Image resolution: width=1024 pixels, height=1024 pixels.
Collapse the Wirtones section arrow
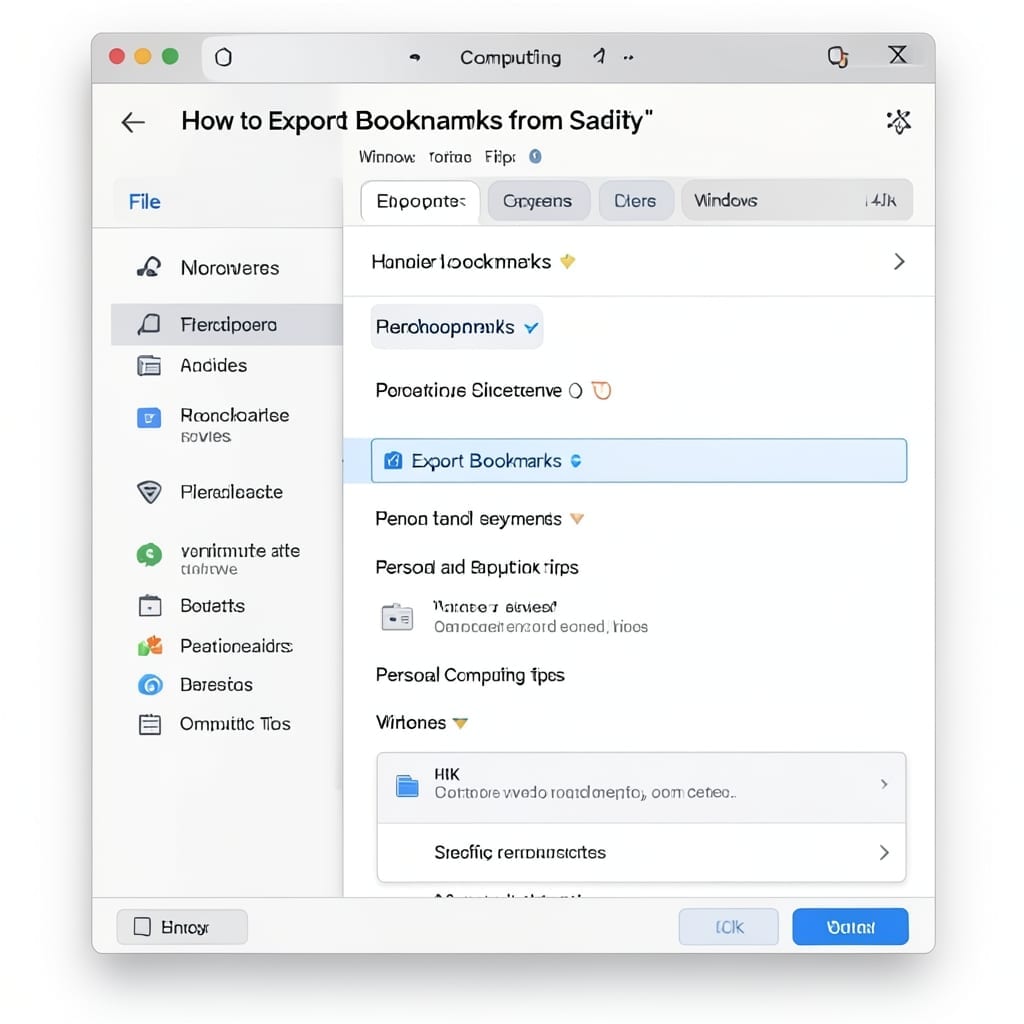(x=460, y=723)
